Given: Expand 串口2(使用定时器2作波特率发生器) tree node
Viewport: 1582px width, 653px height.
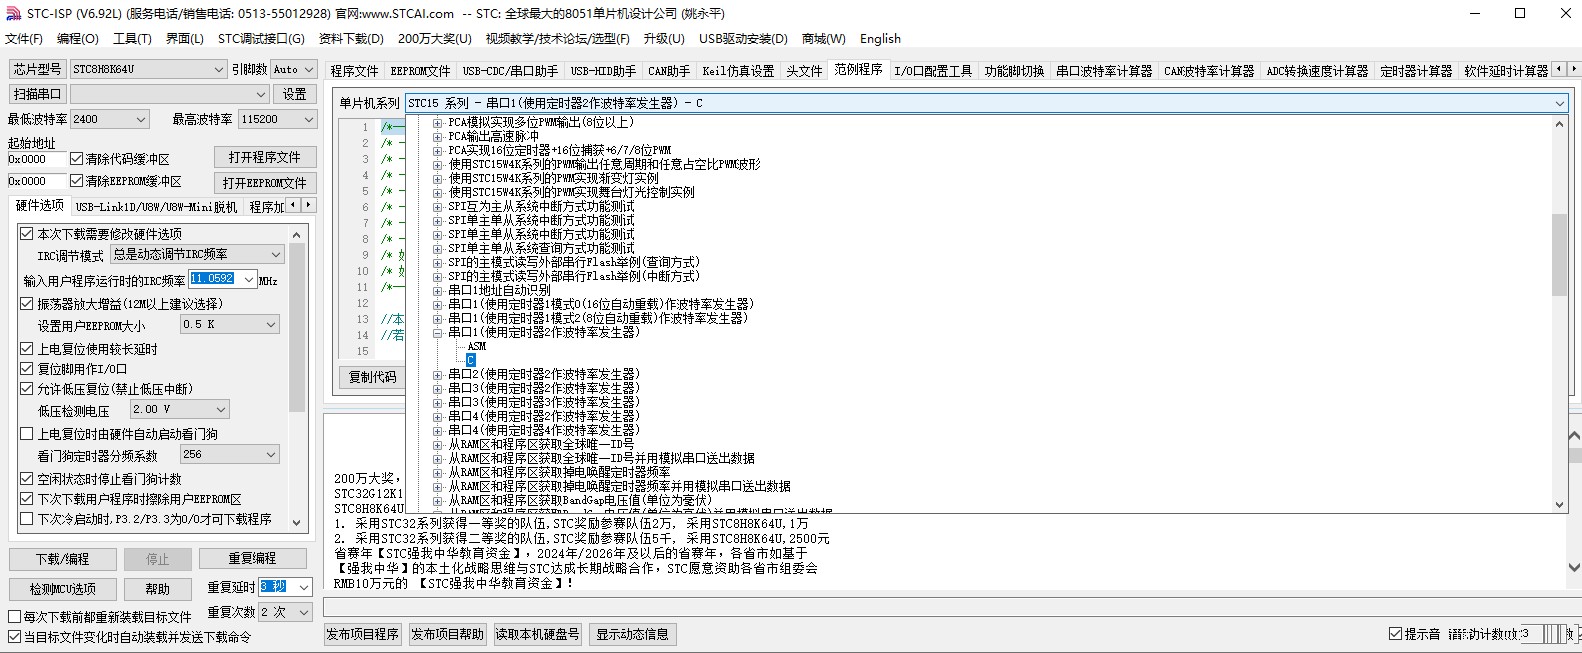Looking at the screenshot, I should (437, 374).
